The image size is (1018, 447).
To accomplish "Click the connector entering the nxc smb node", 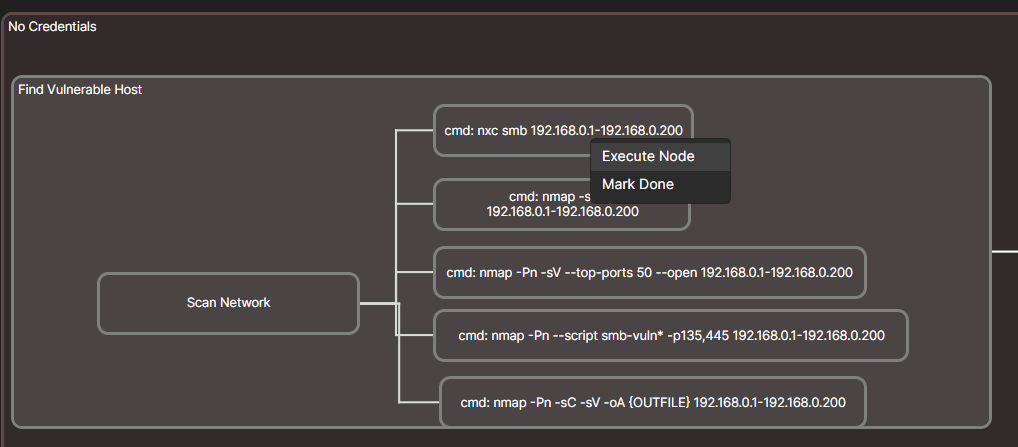I will click(x=415, y=130).
